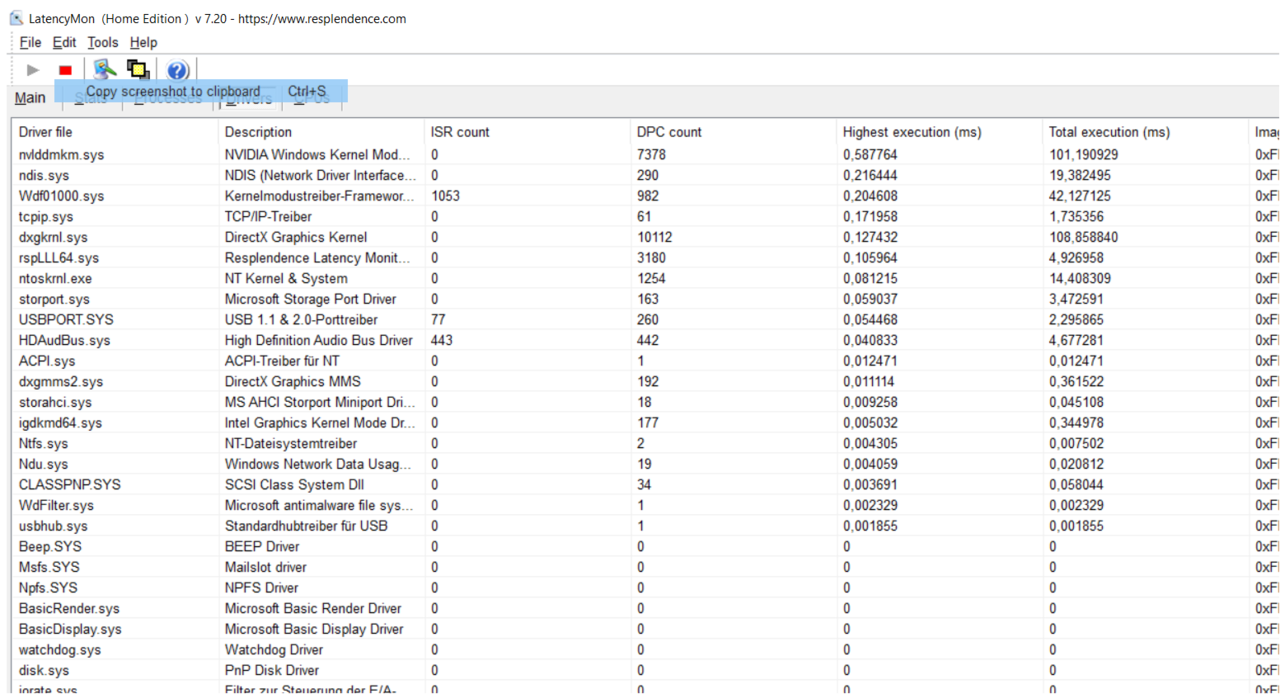Sort by the ISR count column header
The image size is (1280, 694).
[527, 132]
